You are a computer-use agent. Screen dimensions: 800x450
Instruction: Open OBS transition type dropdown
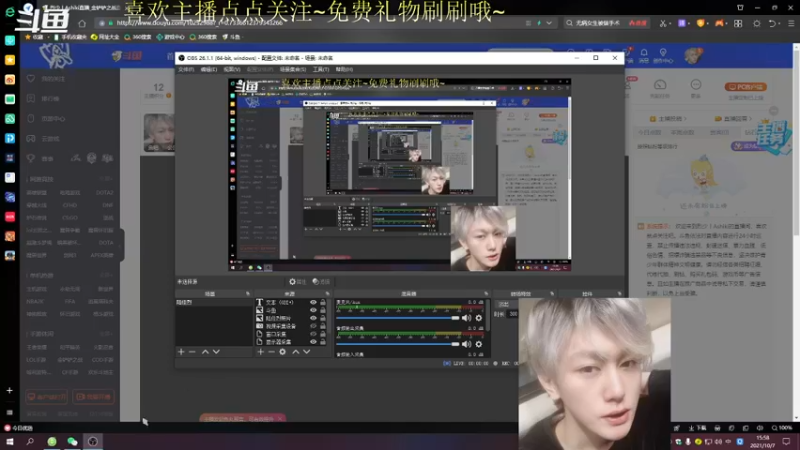click(506, 304)
